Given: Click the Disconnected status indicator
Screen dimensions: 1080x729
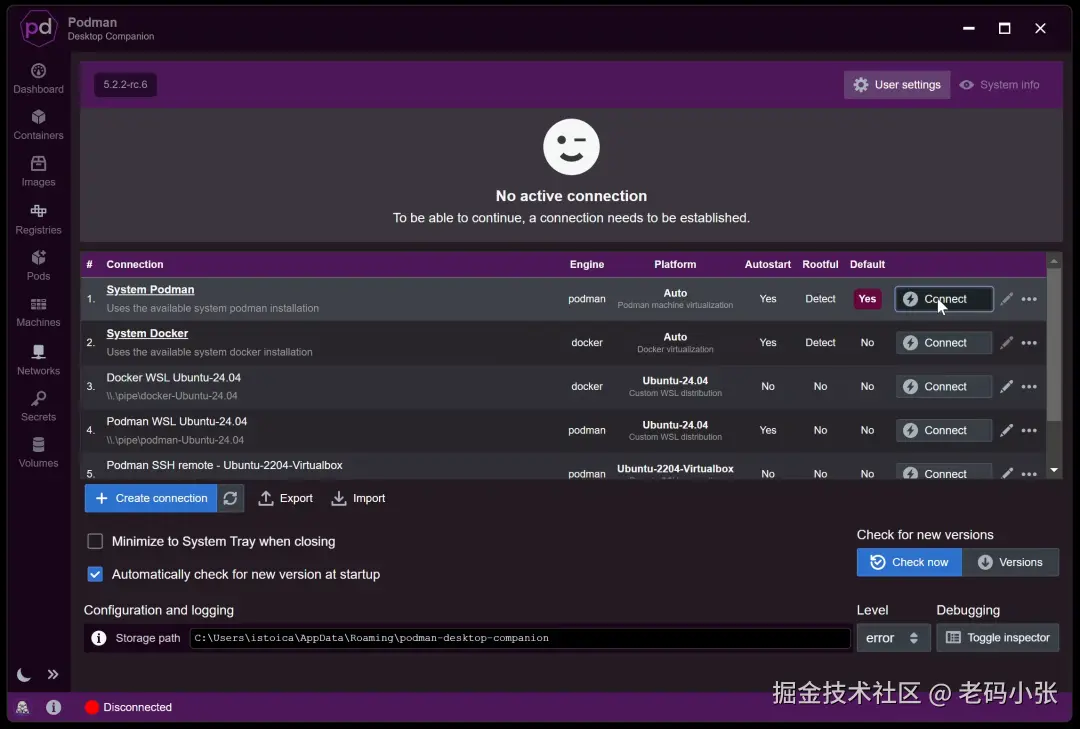Looking at the screenshot, I should (x=128, y=707).
